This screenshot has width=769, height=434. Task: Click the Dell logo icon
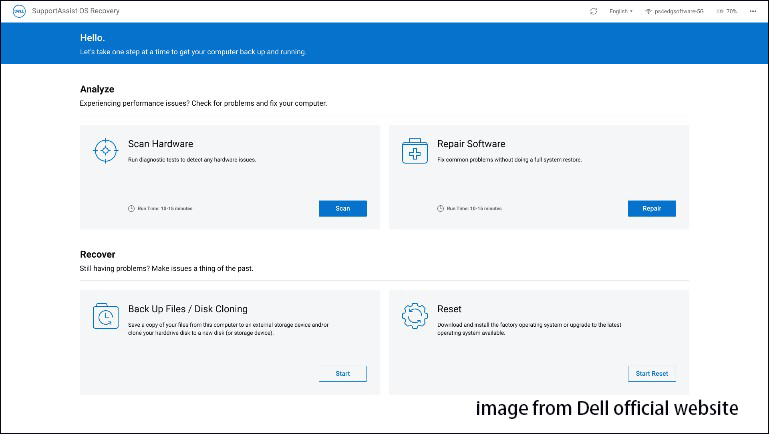tap(19, 11)
